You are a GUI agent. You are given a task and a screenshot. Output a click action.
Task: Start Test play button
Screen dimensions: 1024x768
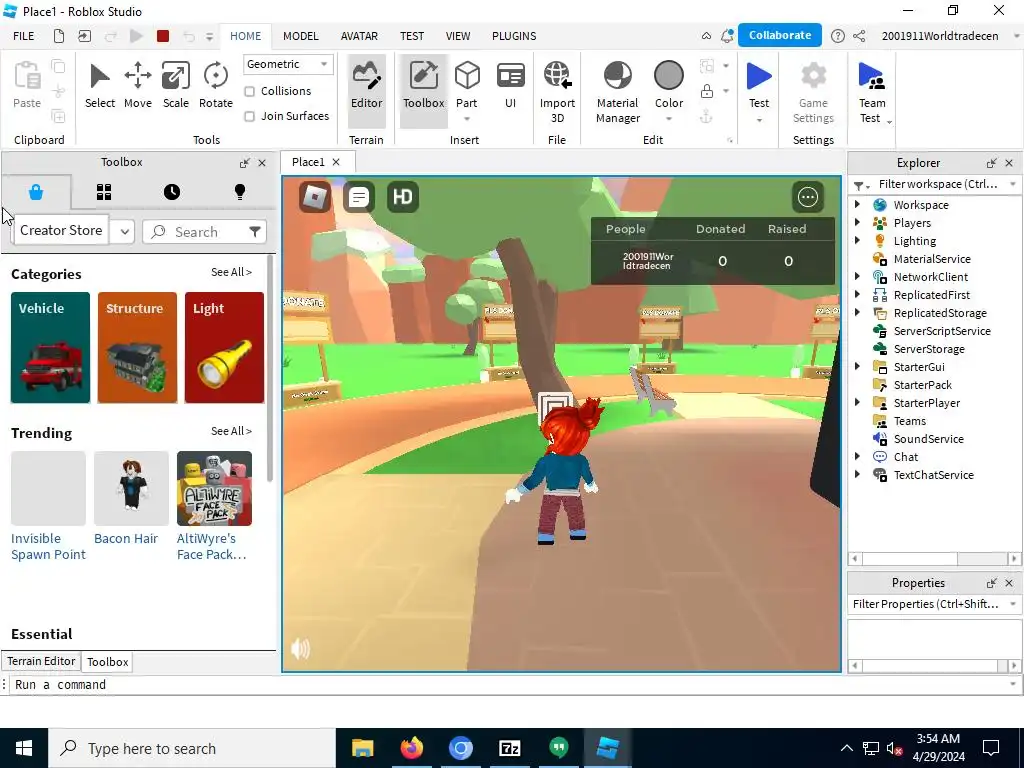pyautogui.click(x=759, y=77)
